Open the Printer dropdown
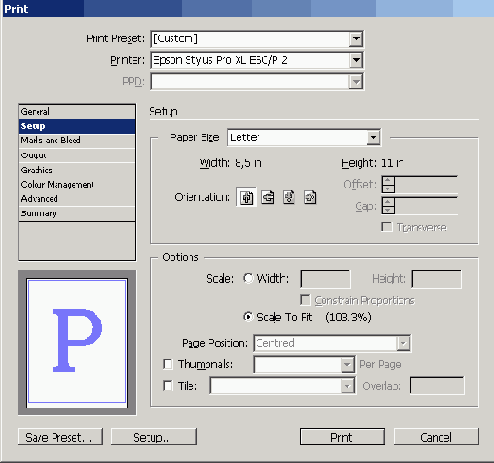The image size is (494, 463). click(356, 60)
